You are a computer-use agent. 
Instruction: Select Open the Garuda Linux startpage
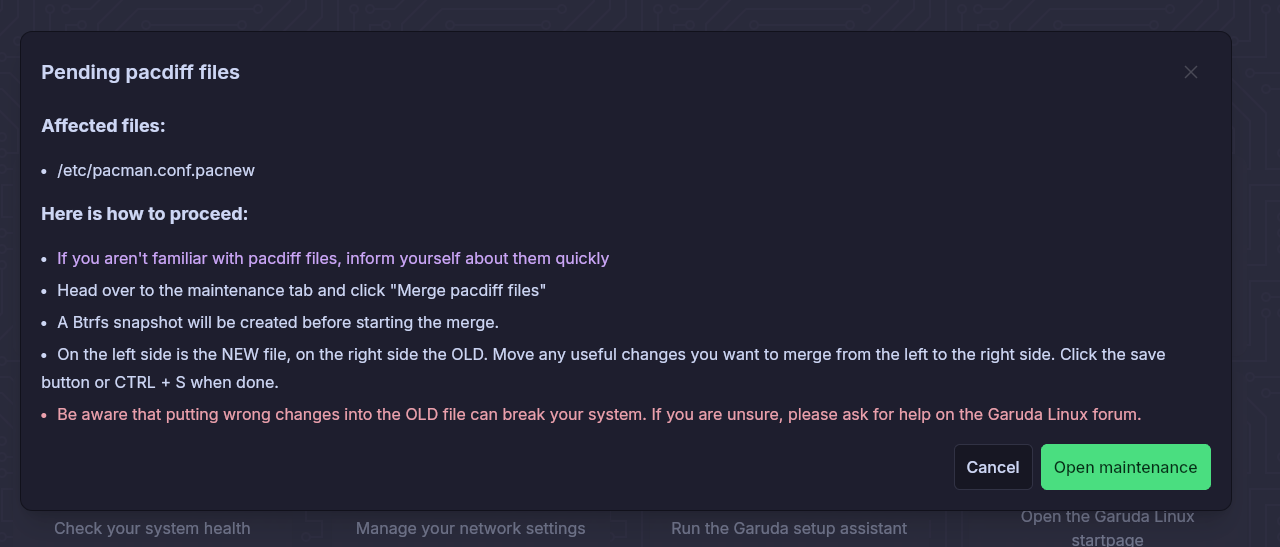[x=1107, y=528]
